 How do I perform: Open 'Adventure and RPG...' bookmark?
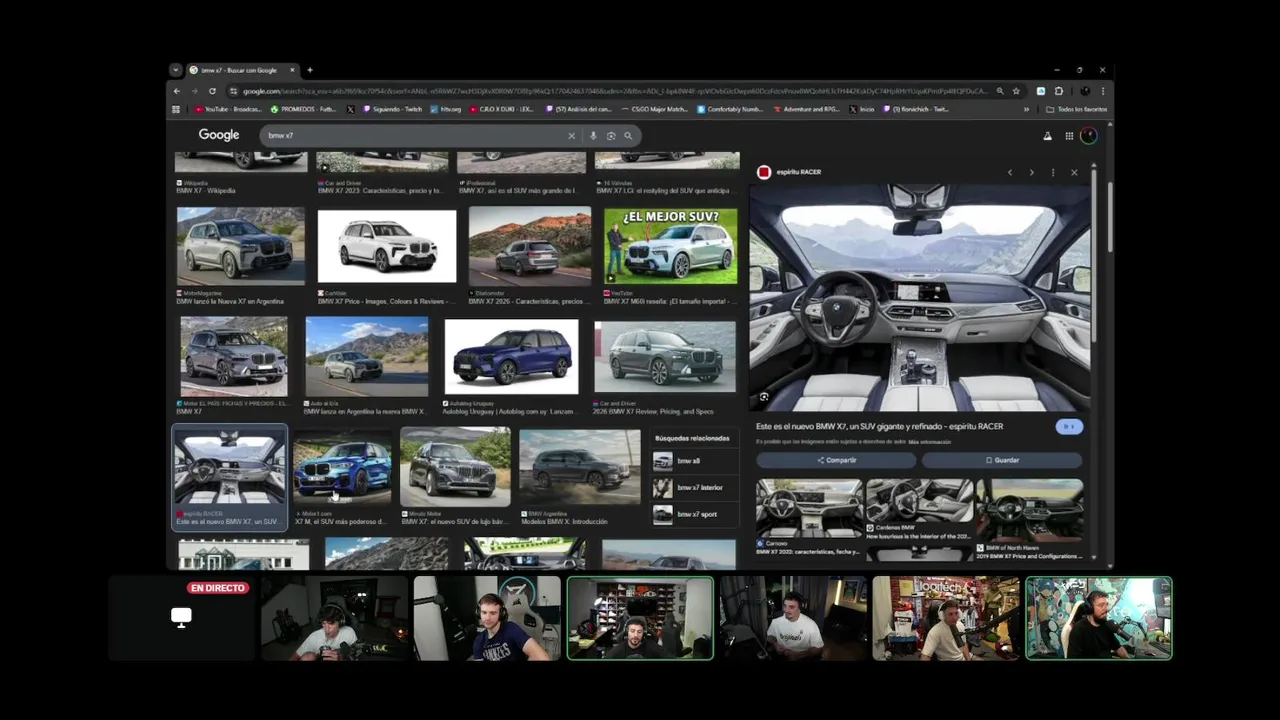[806, 109]
